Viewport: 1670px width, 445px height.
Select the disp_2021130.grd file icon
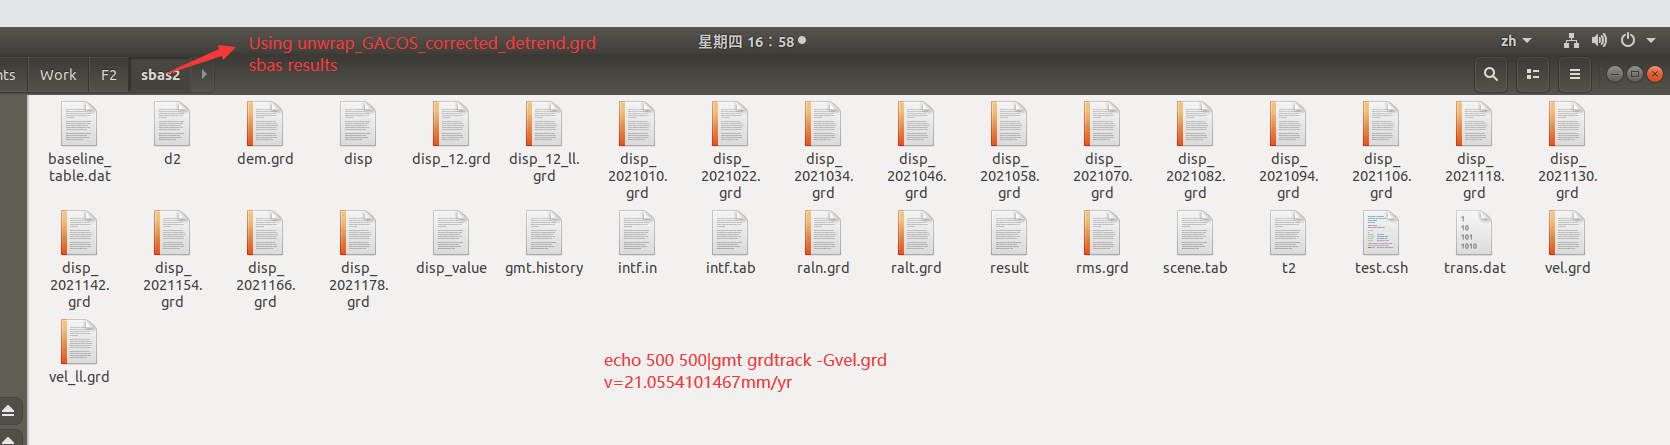pyautogui.click(x=1567, y=124)
